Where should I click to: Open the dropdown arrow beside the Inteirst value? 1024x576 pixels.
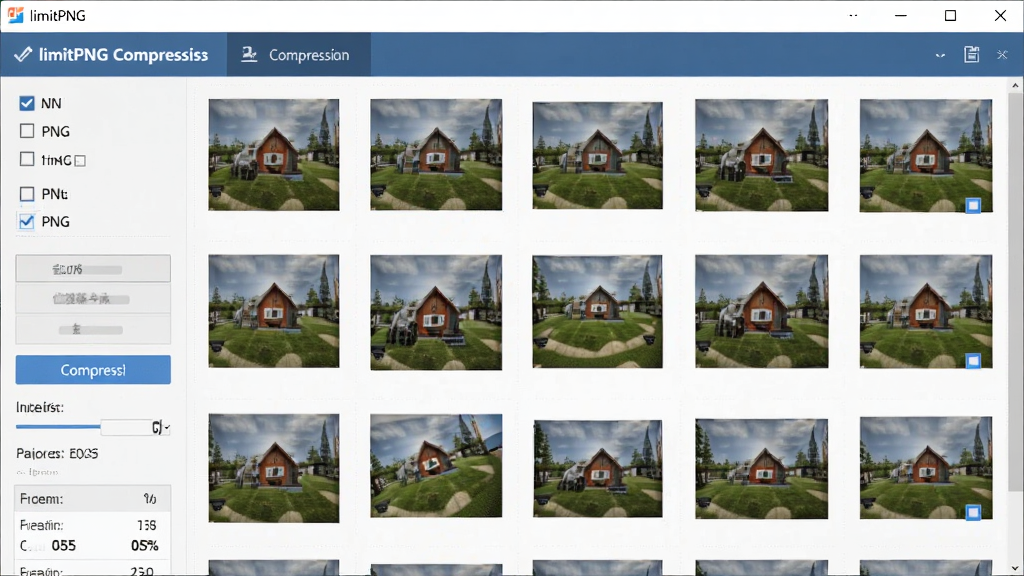pyautogui.click(x=167, y=428)
